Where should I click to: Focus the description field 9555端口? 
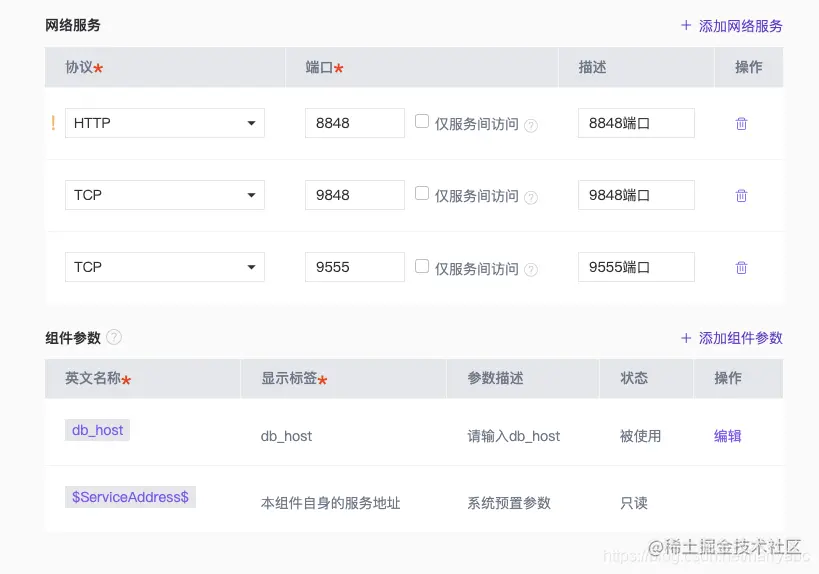(x=636, y=267)
